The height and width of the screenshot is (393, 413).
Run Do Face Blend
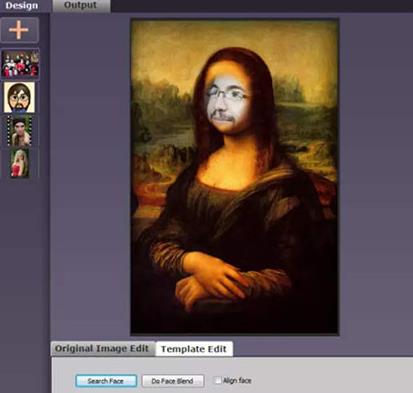tap(172, 381)
